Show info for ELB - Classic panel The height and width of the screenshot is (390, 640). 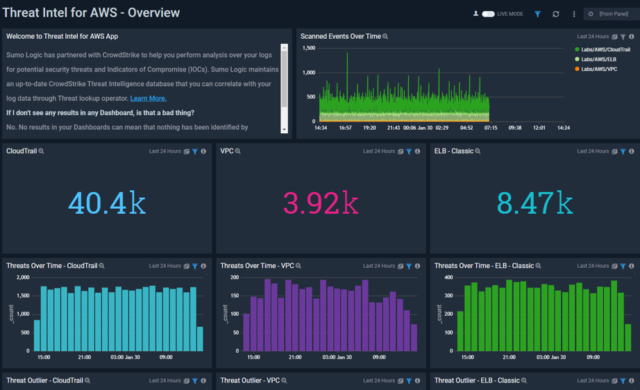coord(631,151)
